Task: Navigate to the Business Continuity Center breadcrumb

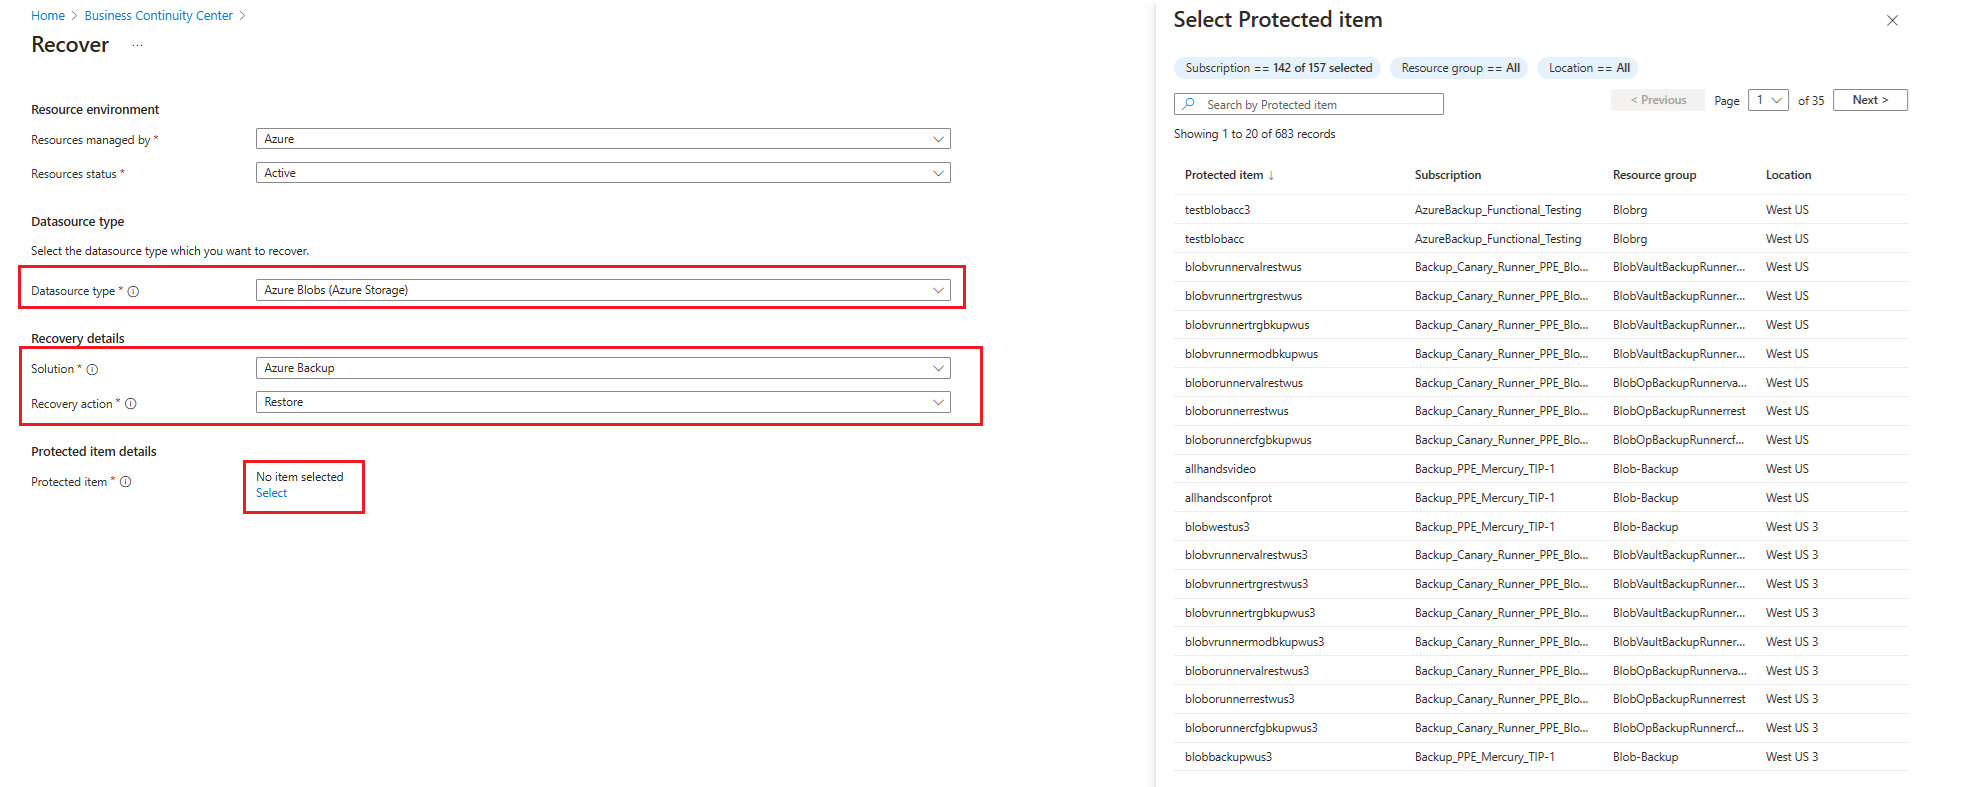Action: coord(159,16)
